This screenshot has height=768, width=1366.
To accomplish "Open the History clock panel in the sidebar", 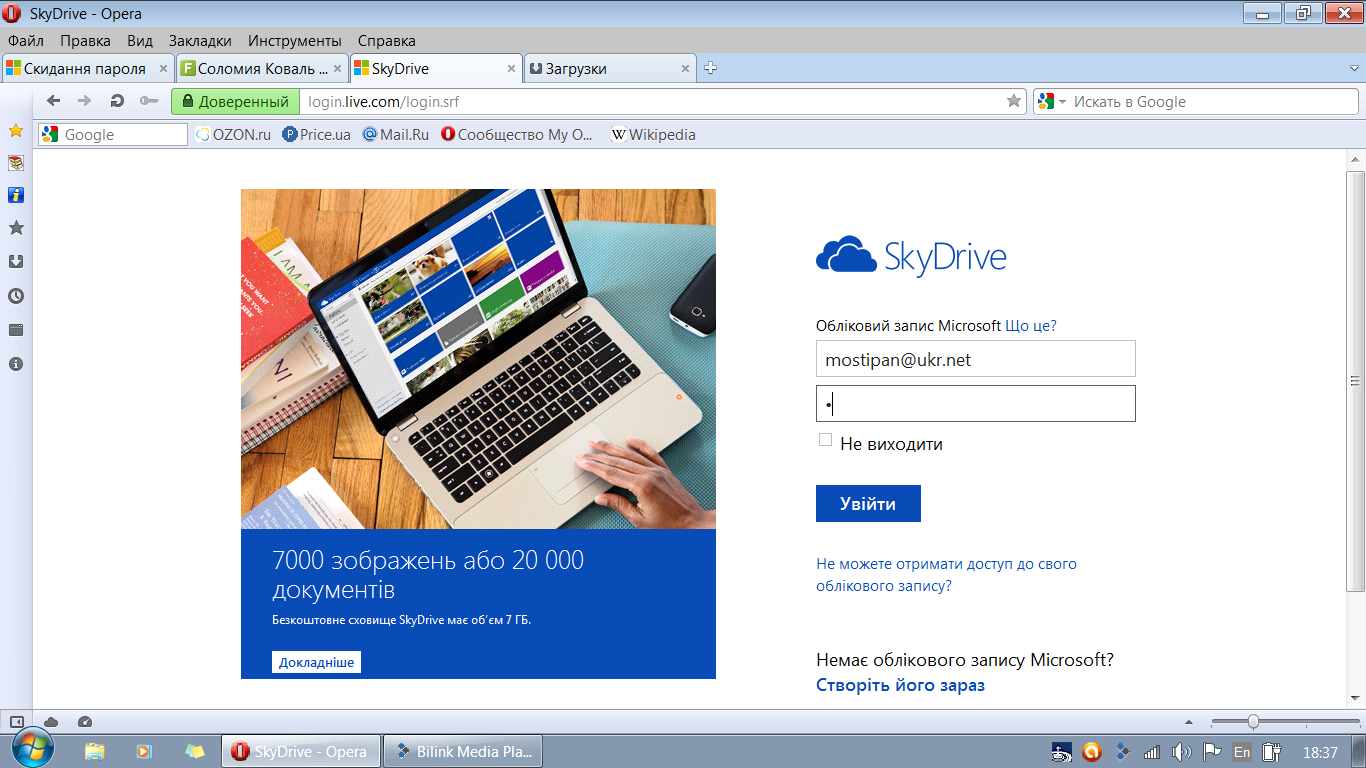I will [x=16, y=296].
